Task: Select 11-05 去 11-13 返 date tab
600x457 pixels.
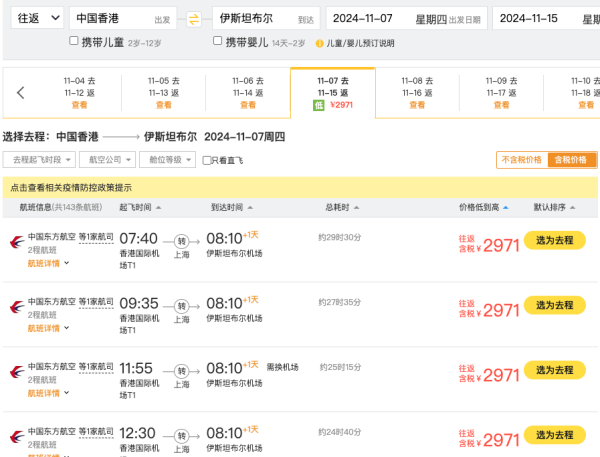Action: click(164, 93)
